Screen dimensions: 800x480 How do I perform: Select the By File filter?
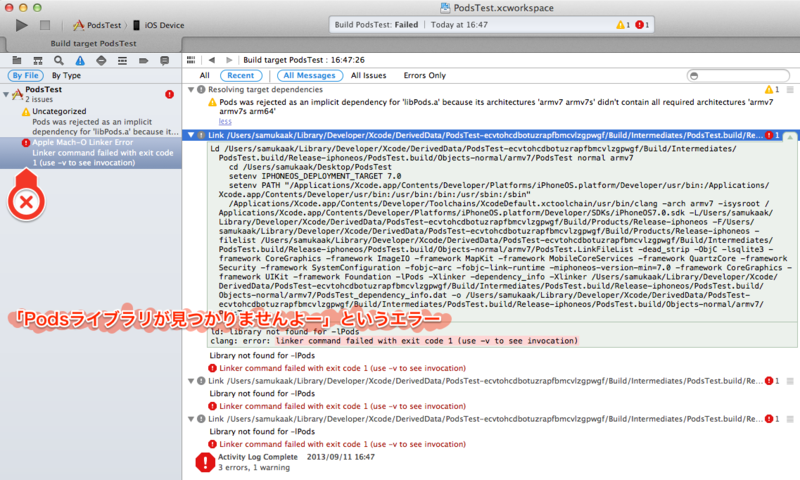click(x=26, y=75)
